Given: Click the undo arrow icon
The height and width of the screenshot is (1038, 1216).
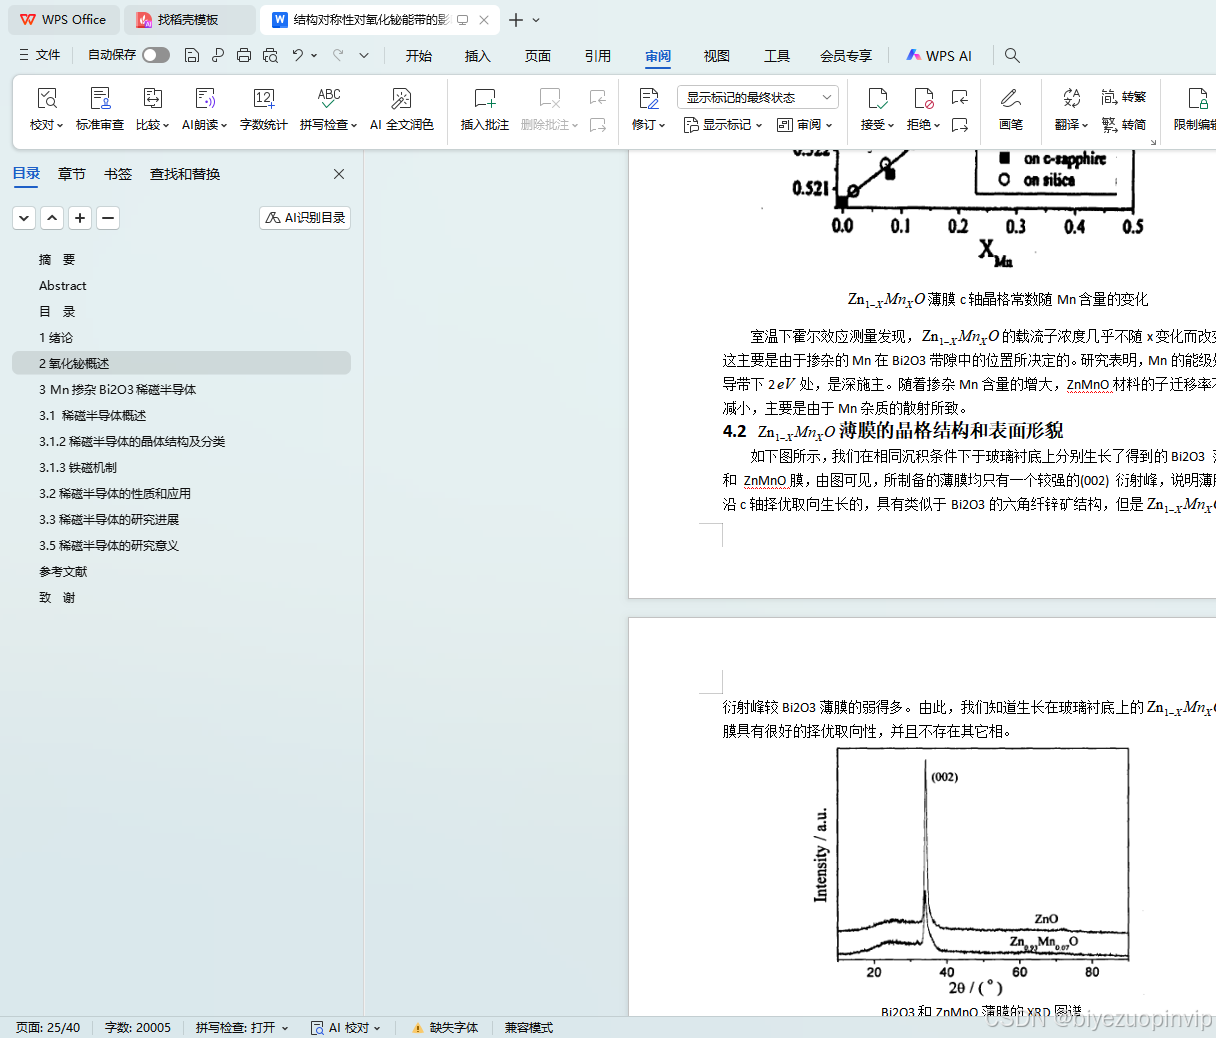Looking at the screenshot, I should point(298,55).
